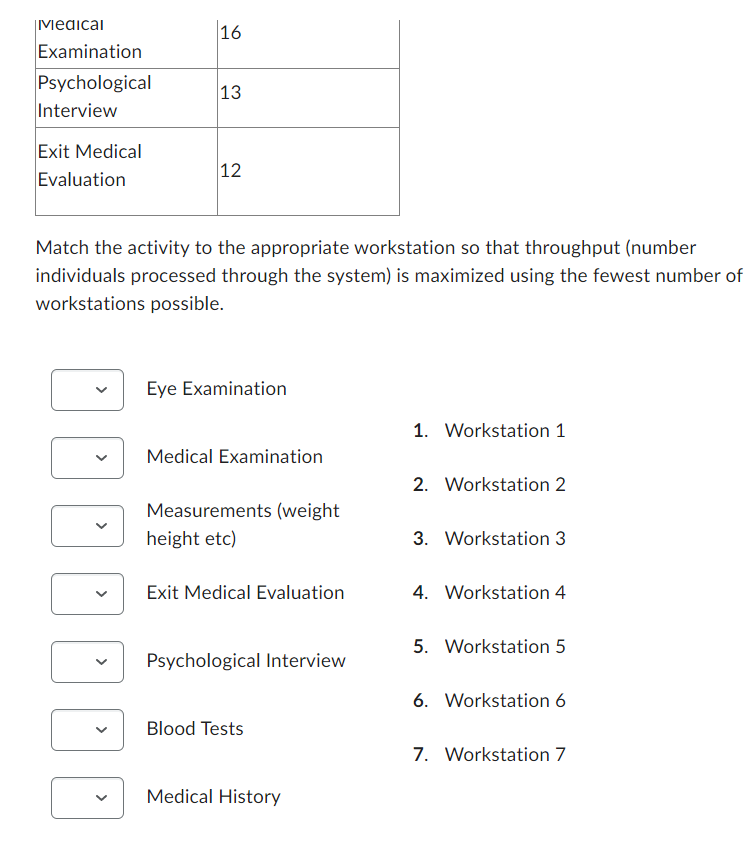Open the Measurements answer dropdown
The width and height of the screenshot is (749, 843).
87,526
